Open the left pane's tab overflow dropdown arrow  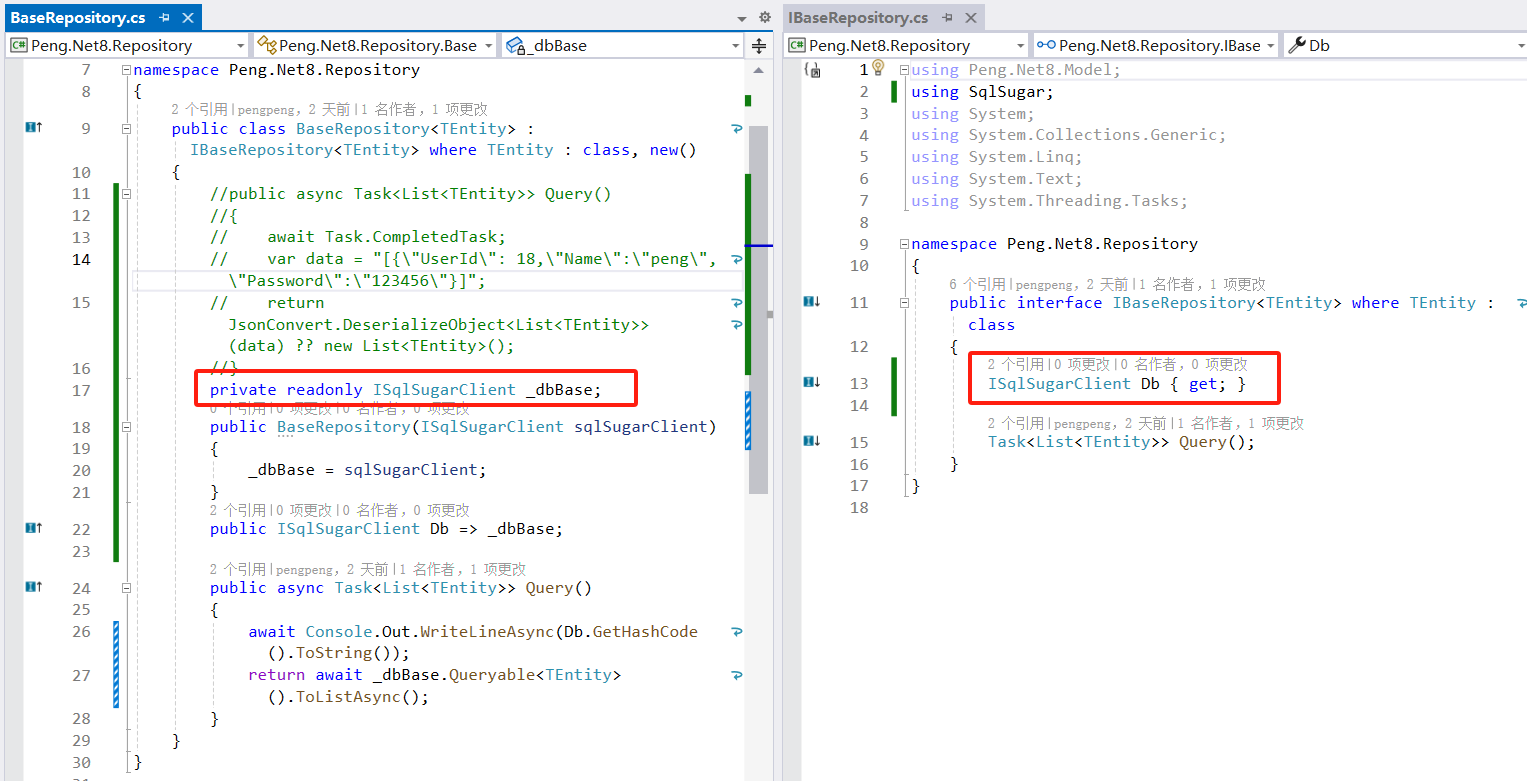click(742, 18)
